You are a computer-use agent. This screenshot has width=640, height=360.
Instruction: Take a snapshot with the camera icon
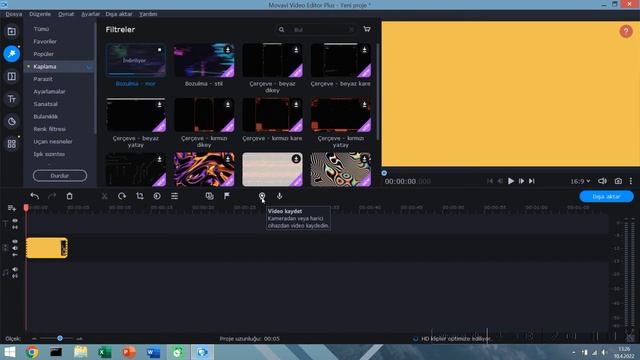(x=618, y=181)
